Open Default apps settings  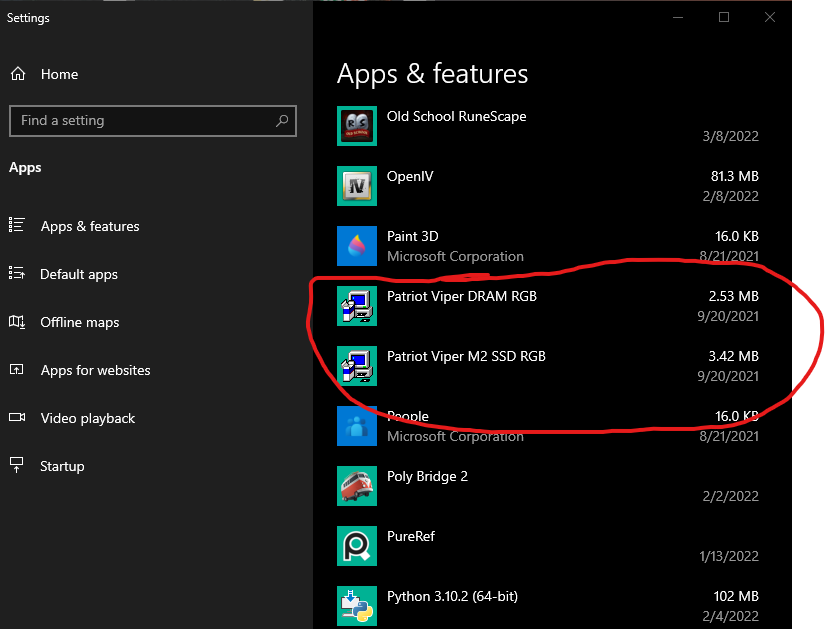click(x=79, y=275)
